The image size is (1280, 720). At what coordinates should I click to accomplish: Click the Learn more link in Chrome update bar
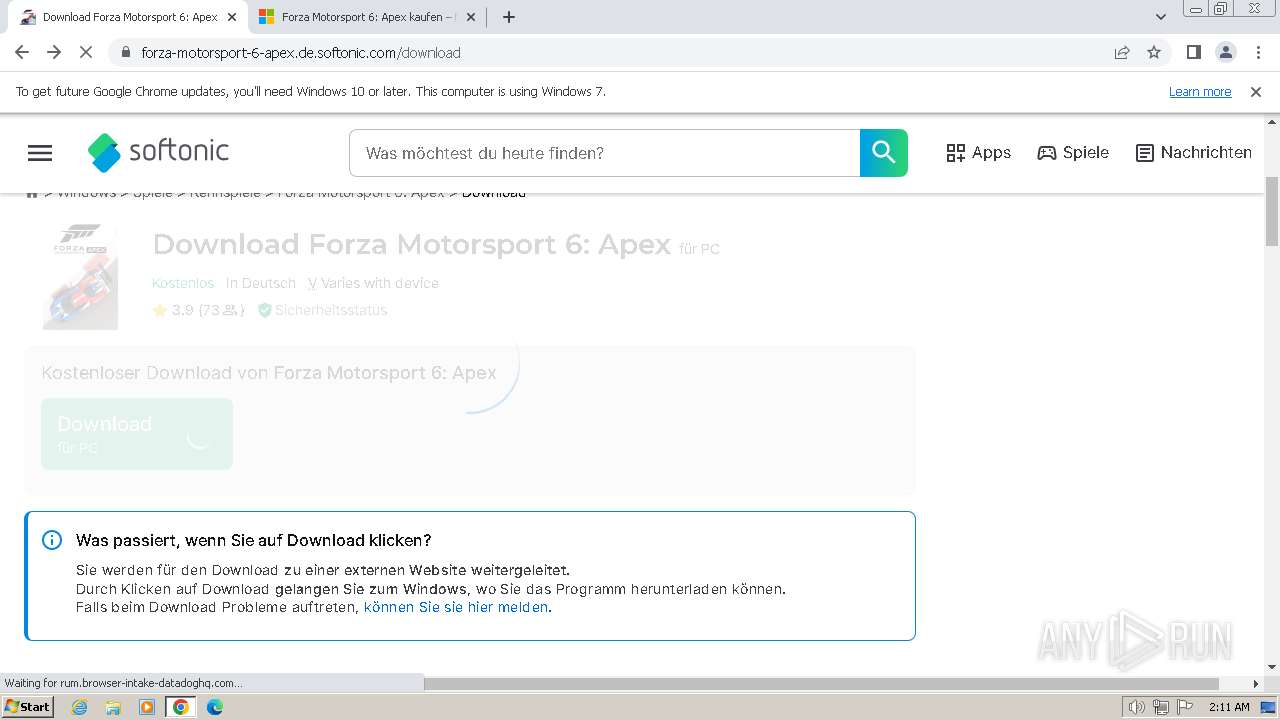pyautogui.click(x=1200, y=92)
